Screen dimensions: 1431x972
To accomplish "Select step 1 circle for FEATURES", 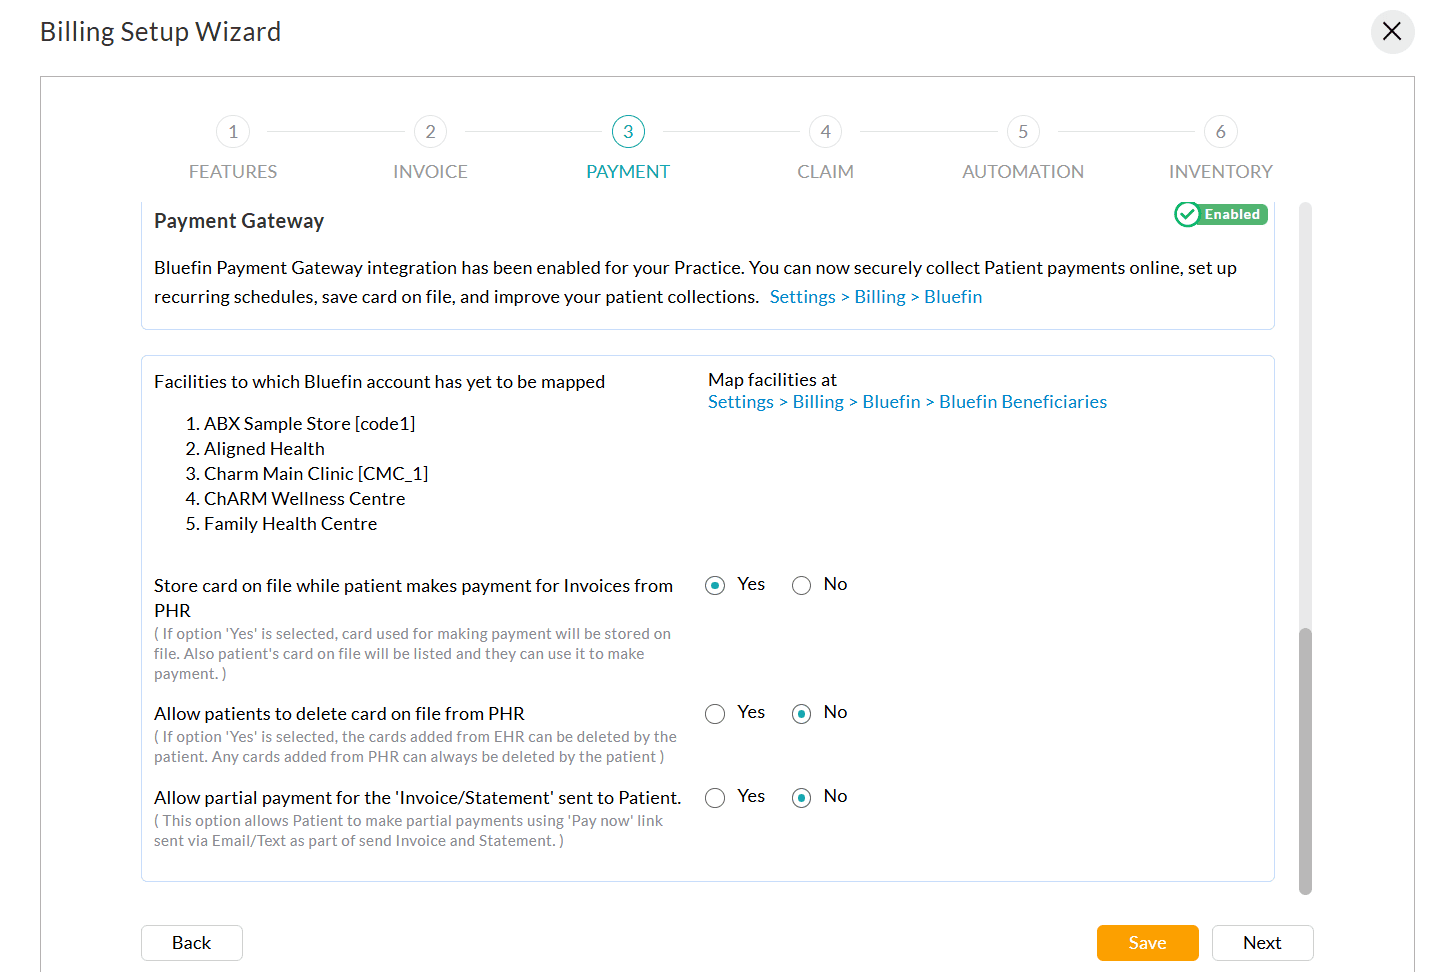I will click(232, 131).
